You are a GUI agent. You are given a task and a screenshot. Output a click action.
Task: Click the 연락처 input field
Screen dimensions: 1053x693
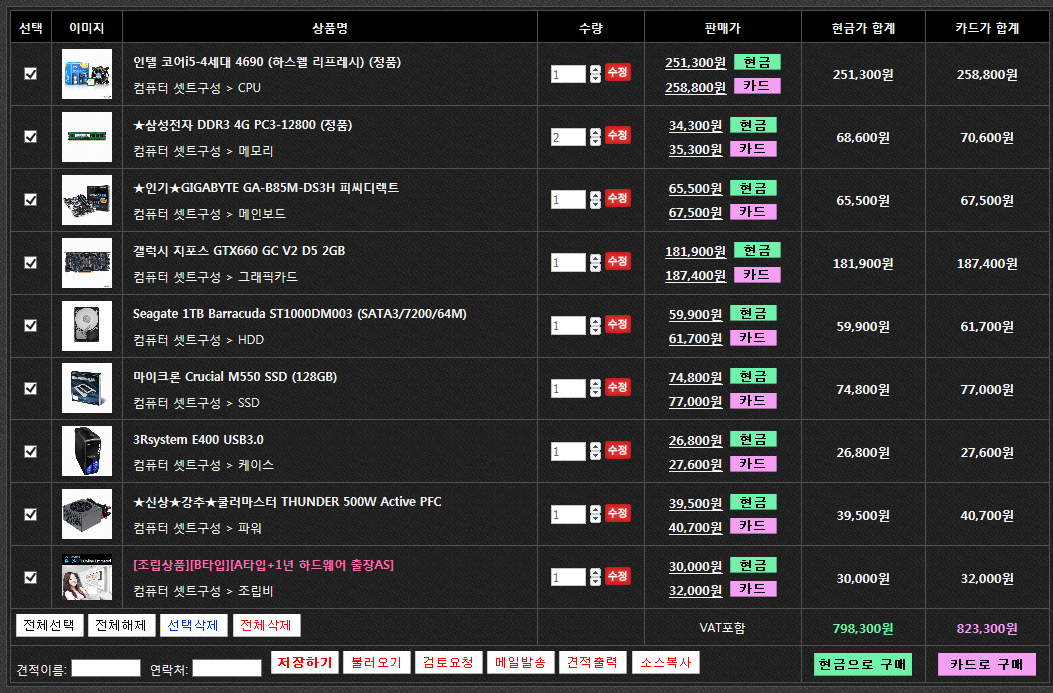point(227,668)
